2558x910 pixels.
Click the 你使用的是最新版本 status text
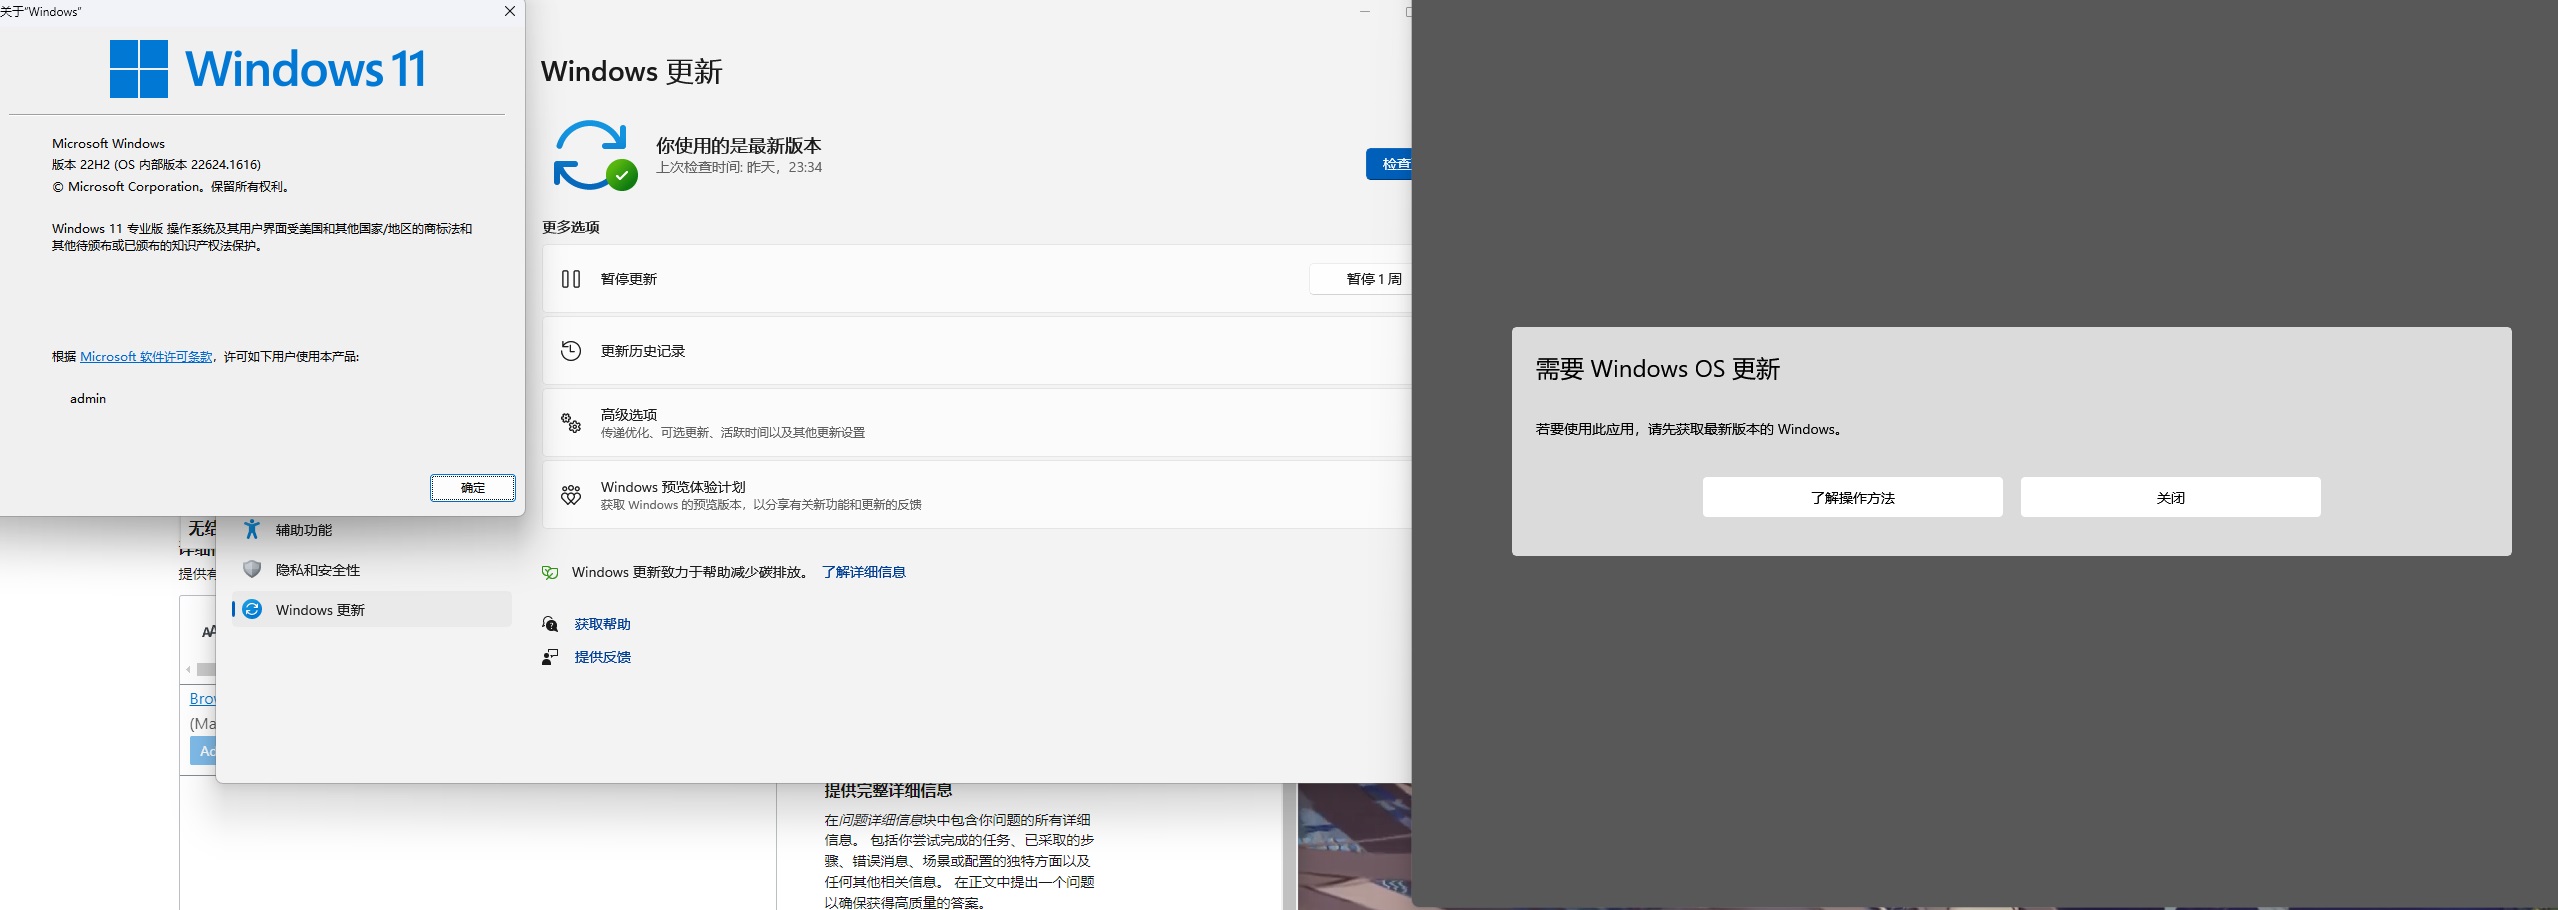coord(739,145)
